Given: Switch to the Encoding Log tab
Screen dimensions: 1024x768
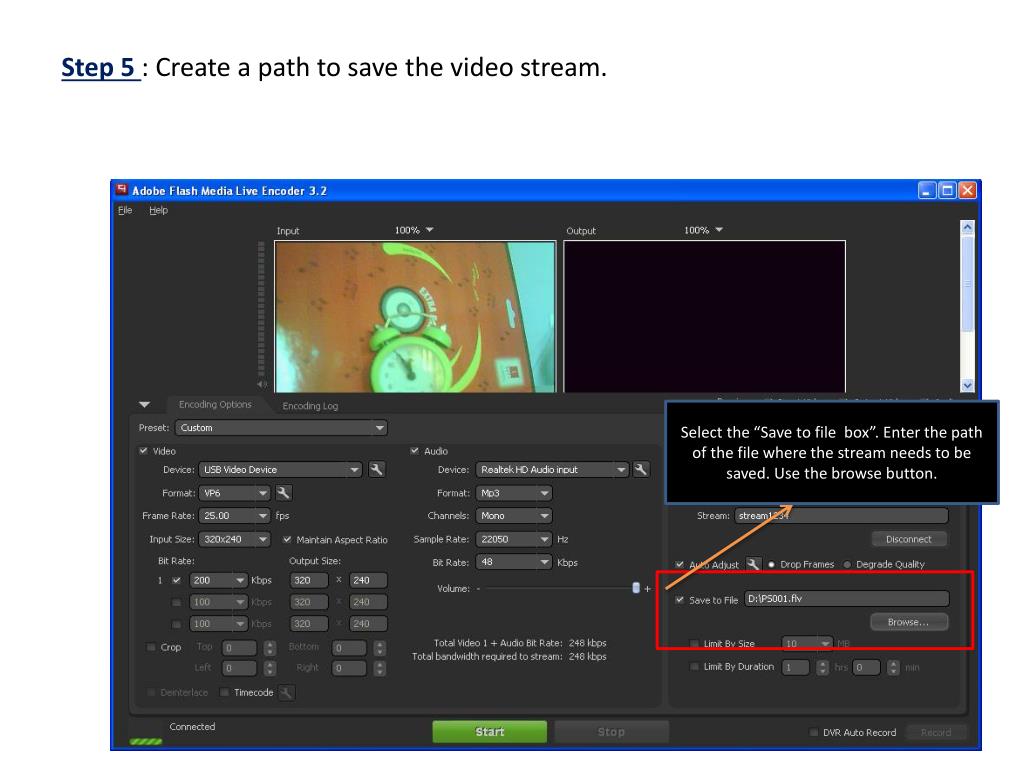Looking at the screenshot, I should [x=310, y=406].
